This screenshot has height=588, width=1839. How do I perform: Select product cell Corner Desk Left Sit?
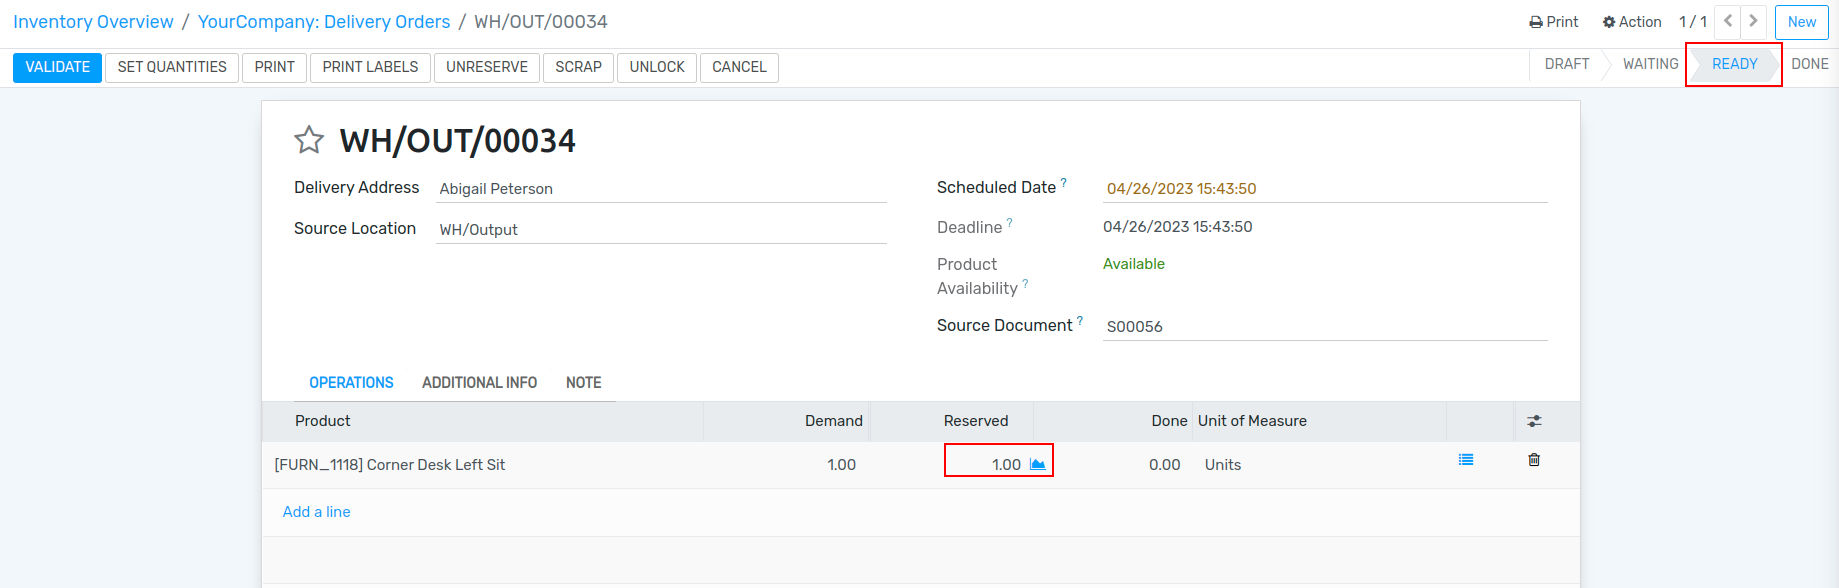click(484, 465)
